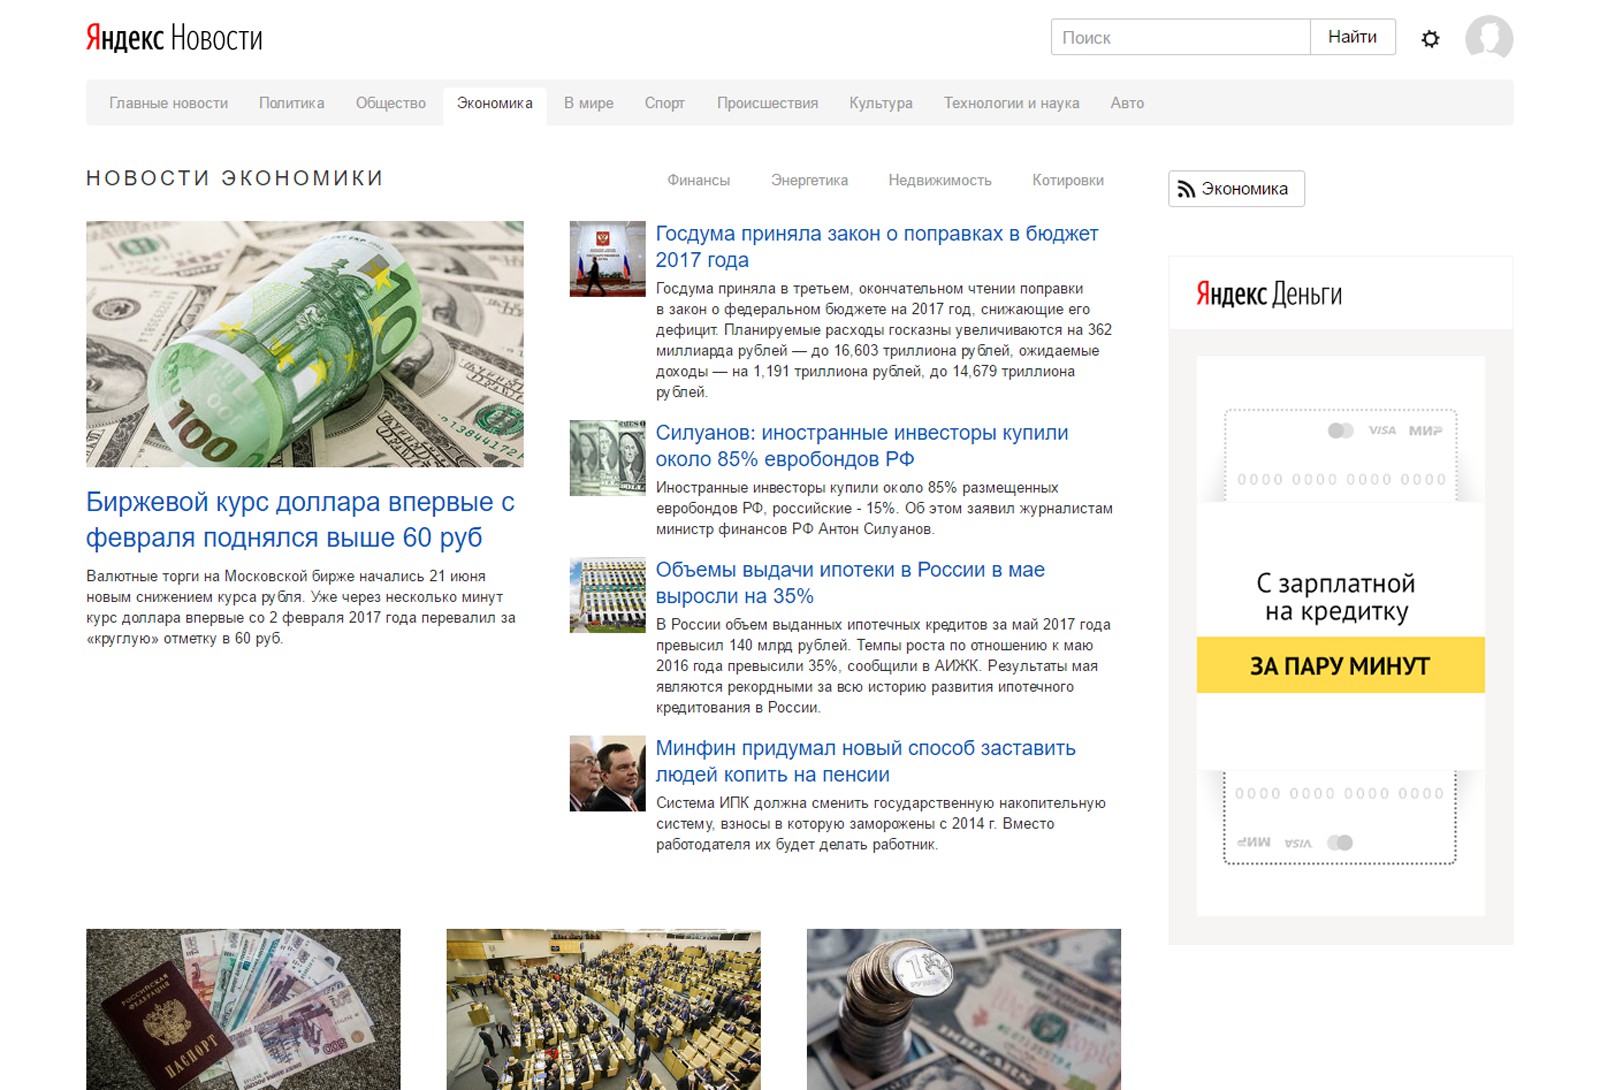1600x1090 pixels.
Task: Open the Главные новости tab
Action: [169, 103]
